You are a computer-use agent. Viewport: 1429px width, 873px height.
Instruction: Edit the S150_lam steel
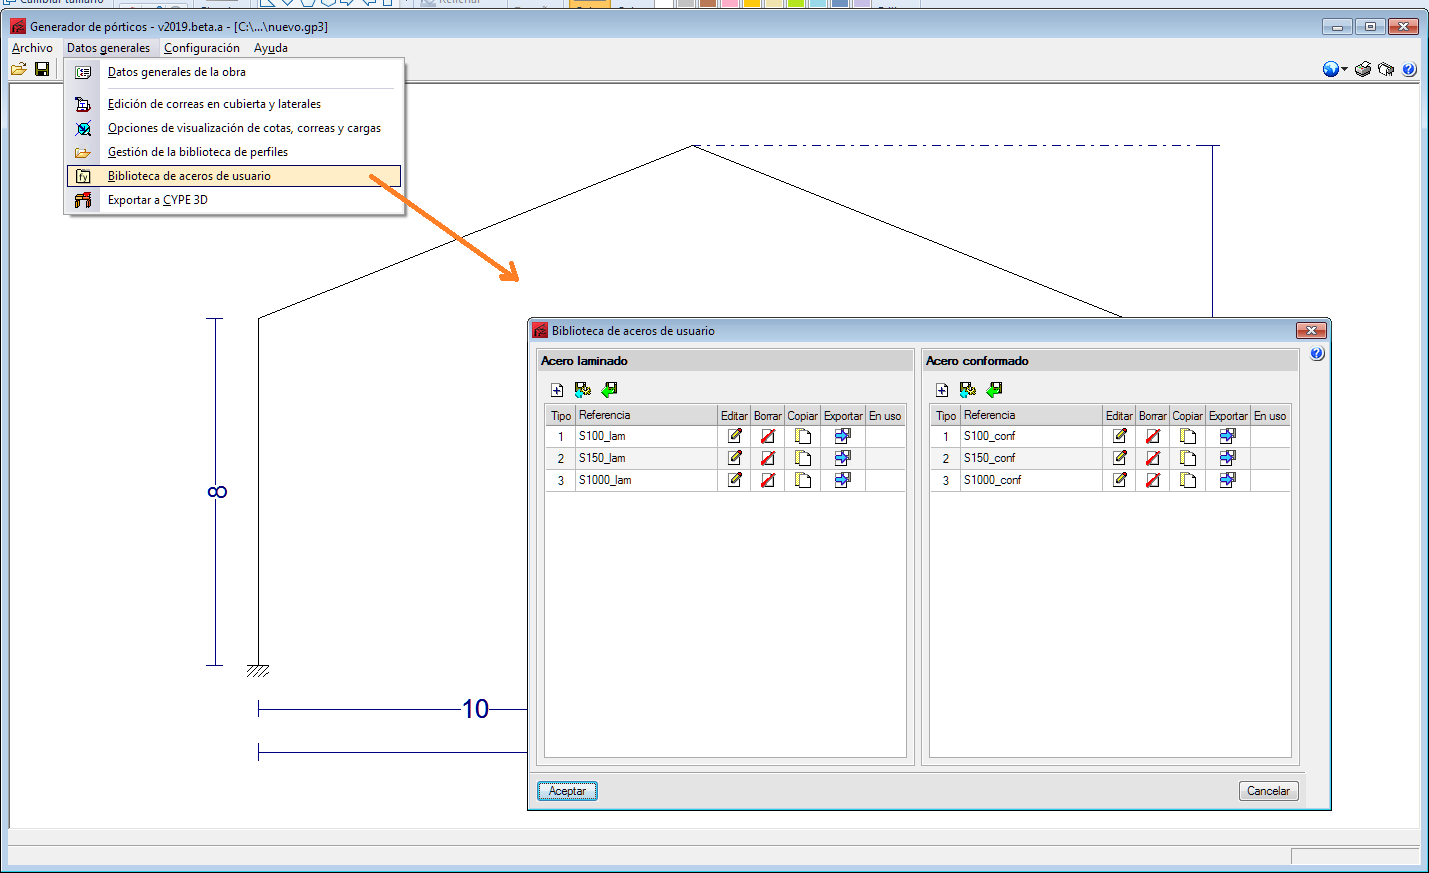pyautogui.click(x=735, y=458)
